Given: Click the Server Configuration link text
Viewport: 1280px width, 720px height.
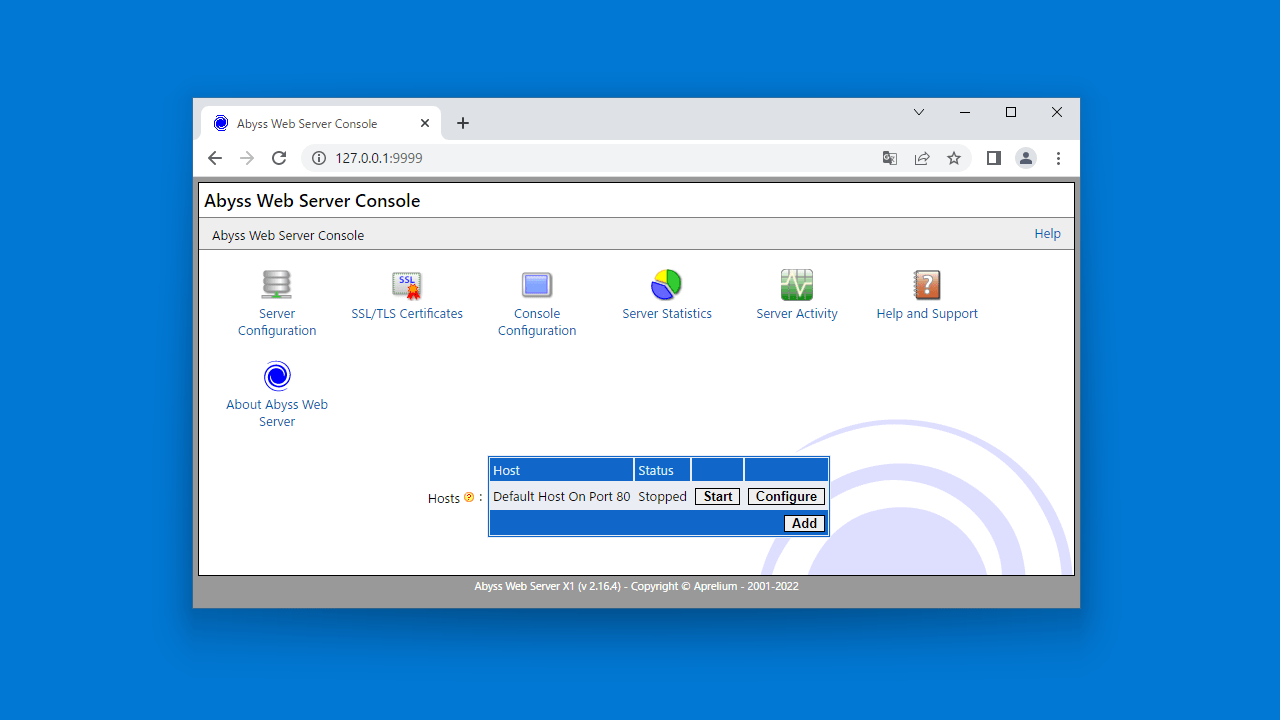Looking at the screenshot, I should click(277, 322).
